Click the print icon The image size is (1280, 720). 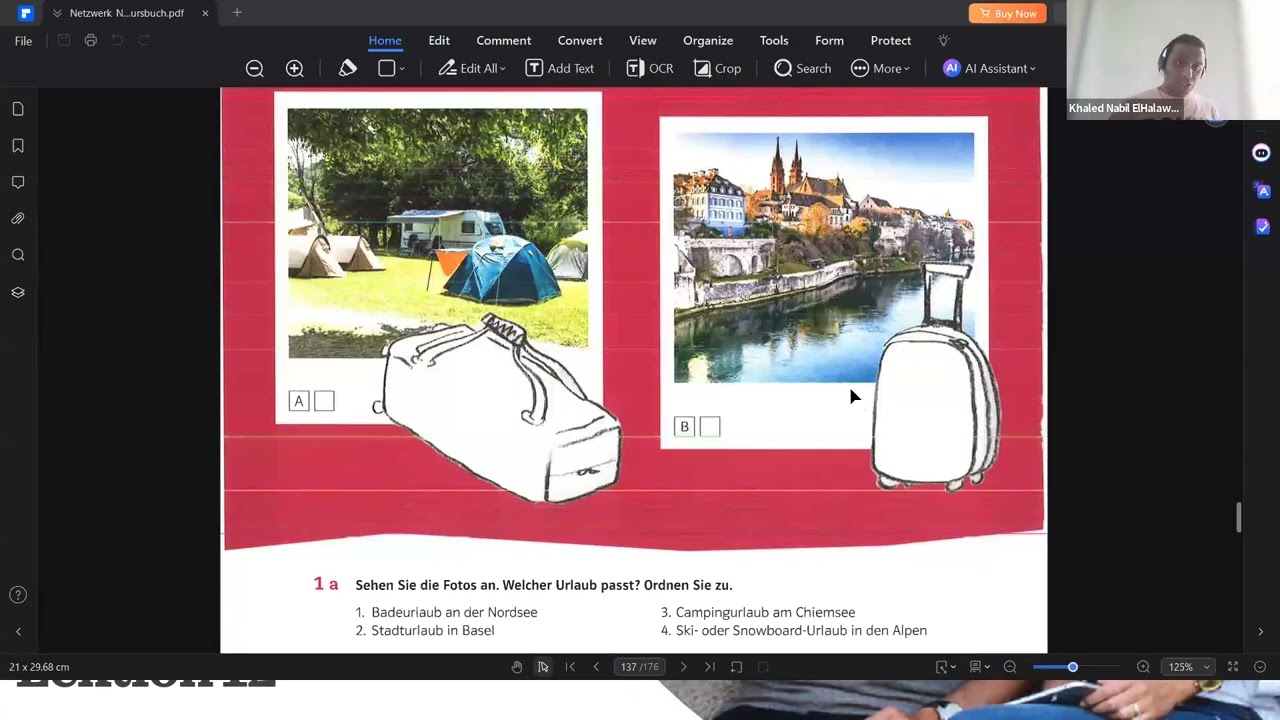[91, 40]
